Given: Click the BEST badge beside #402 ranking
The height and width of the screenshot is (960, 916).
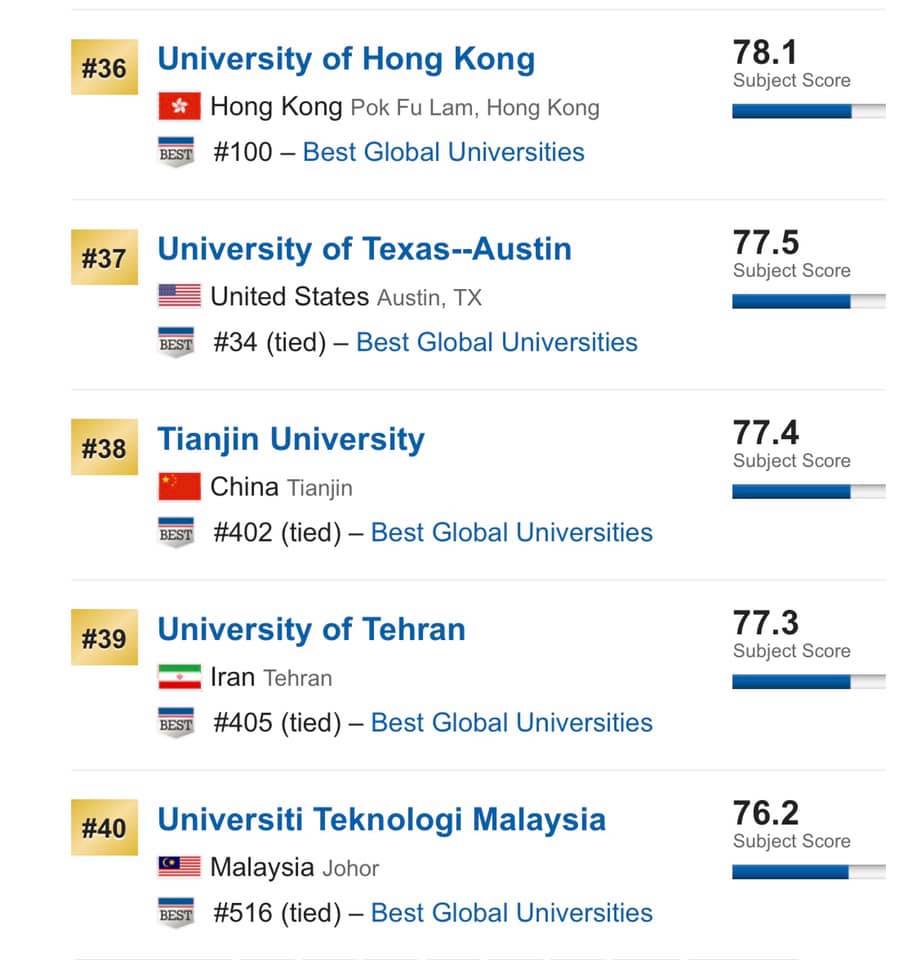Looking at the screenshot, I should click(176, 532).
